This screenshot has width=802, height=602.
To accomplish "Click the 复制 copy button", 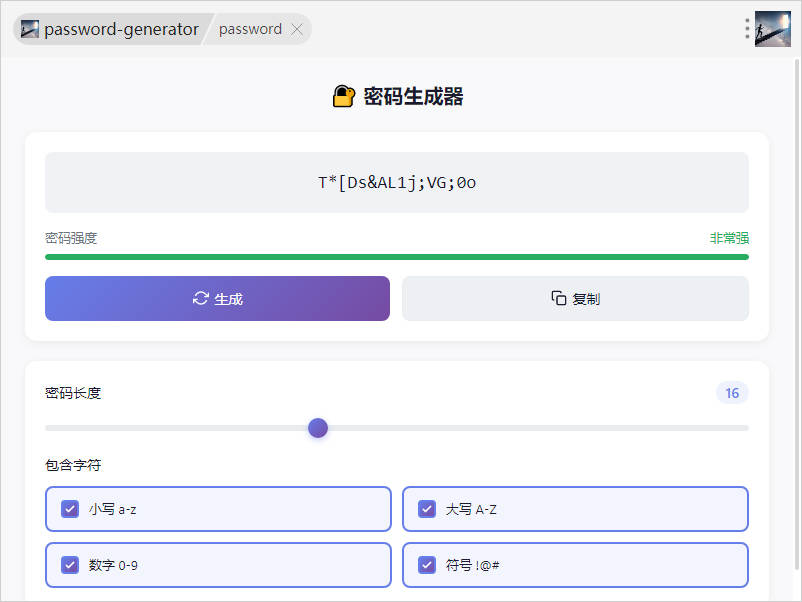I will click(x=575, y=299).
